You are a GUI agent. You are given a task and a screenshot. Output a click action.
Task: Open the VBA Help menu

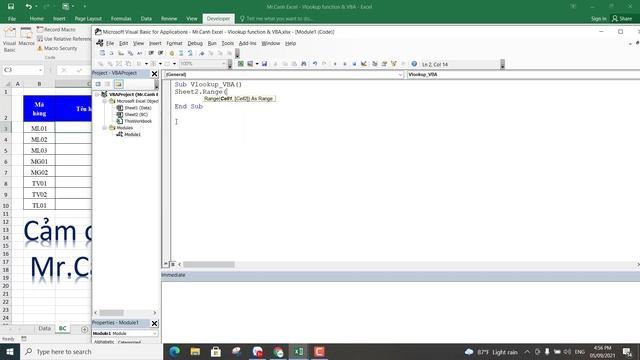point(290,43)
